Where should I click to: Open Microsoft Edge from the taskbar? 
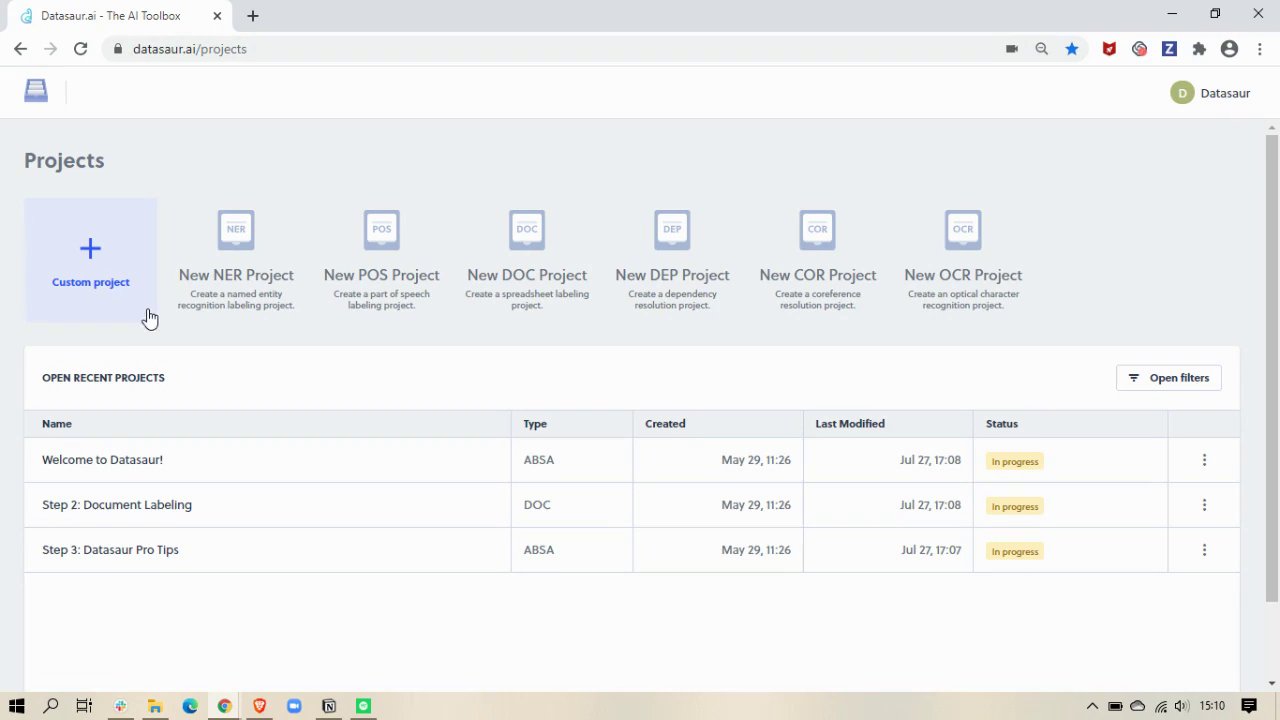(190, 706)
